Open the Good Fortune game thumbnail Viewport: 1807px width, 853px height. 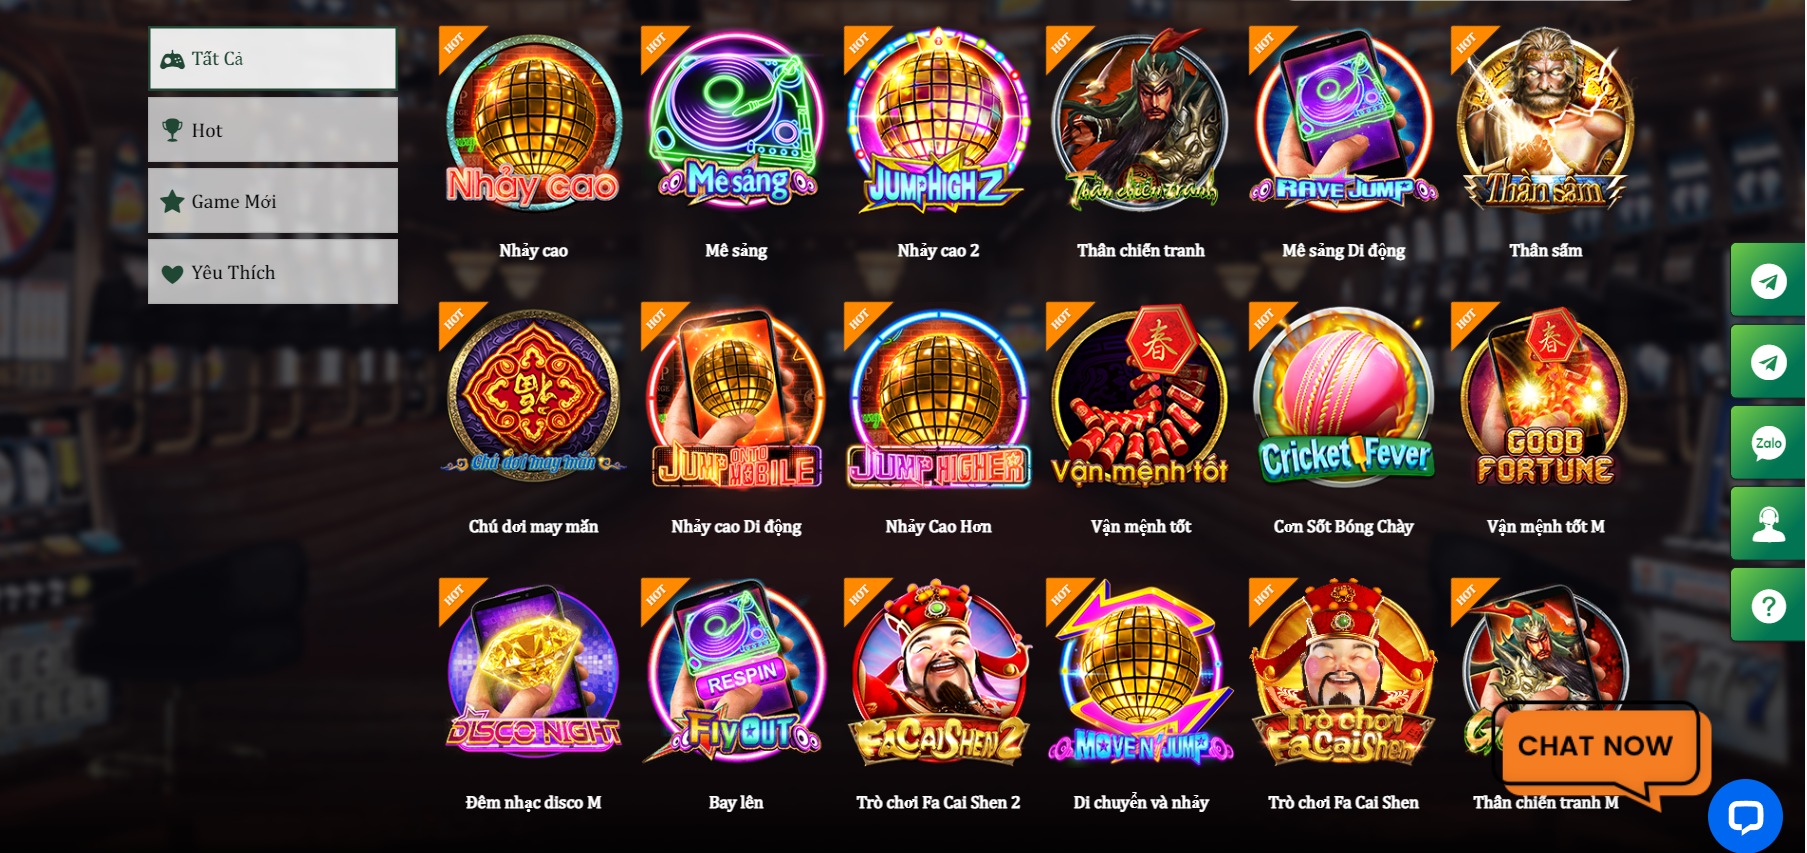coord(1545,396)
